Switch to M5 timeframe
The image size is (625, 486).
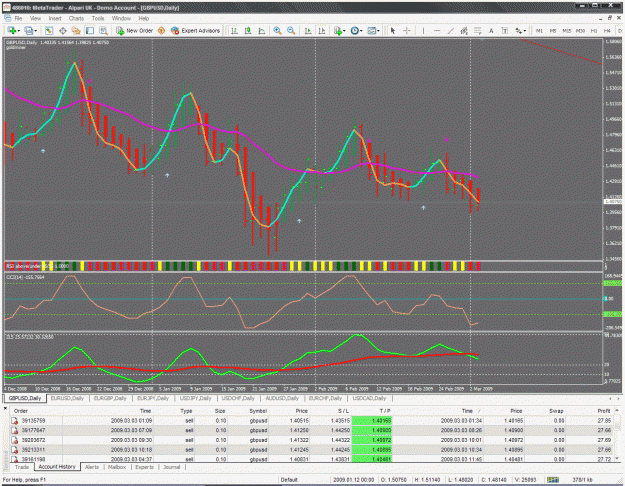point(553,31)
